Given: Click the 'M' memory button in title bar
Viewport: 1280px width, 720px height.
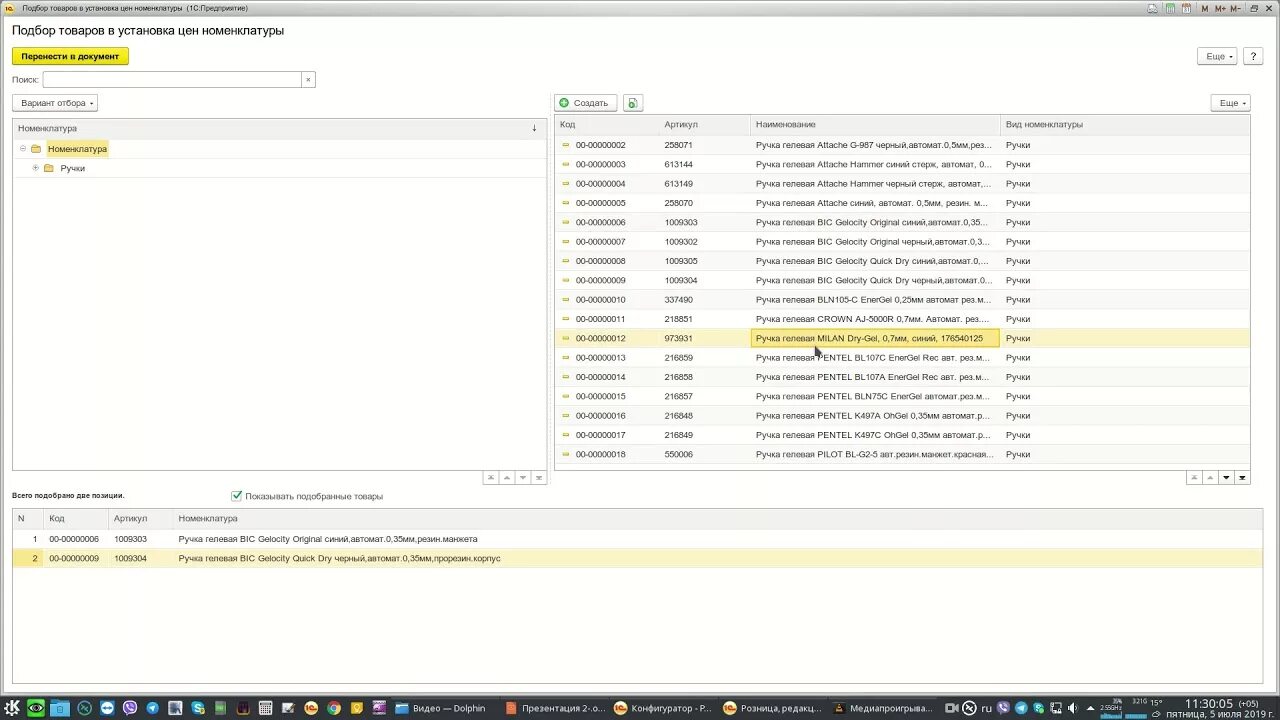Looking at the screenshot, I should pos(1205,8).
